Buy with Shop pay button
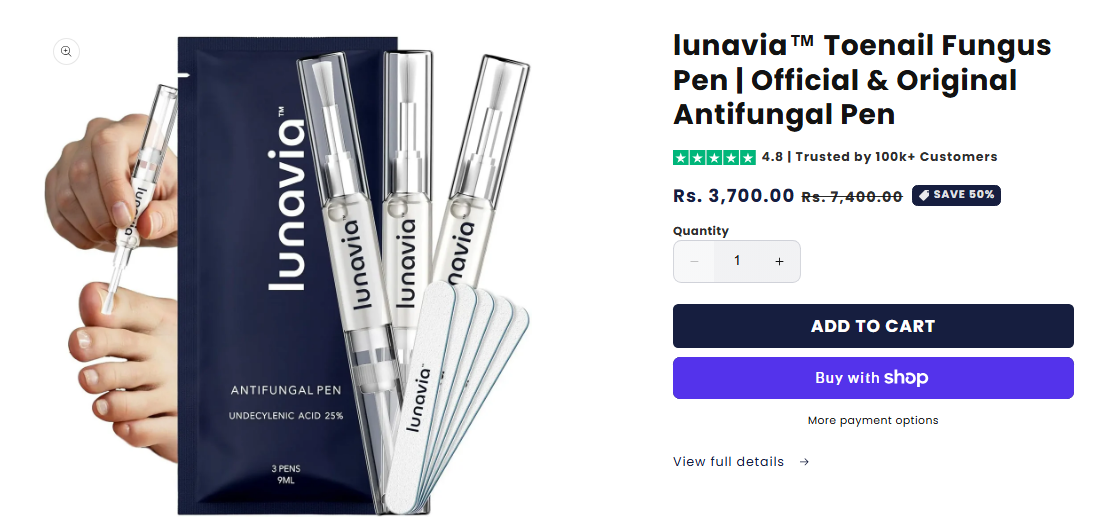Viewport: 1105px width, 520px height. 873,378
